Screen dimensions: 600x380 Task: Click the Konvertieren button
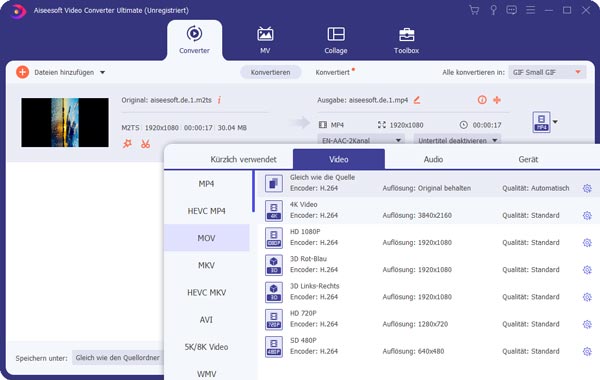[271, 72]
